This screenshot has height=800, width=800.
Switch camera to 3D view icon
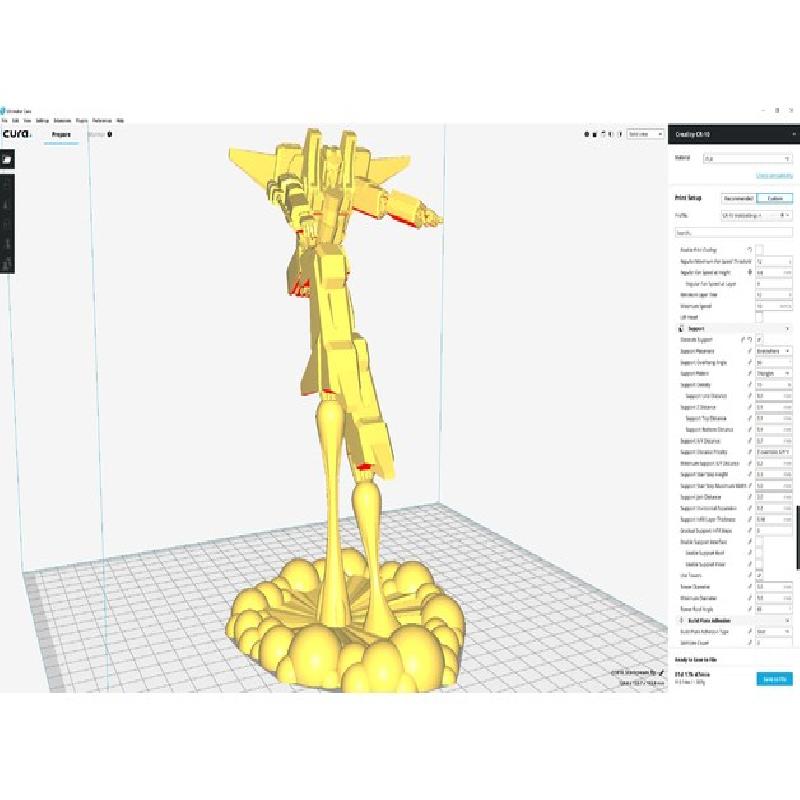click(x=586, y=134)
